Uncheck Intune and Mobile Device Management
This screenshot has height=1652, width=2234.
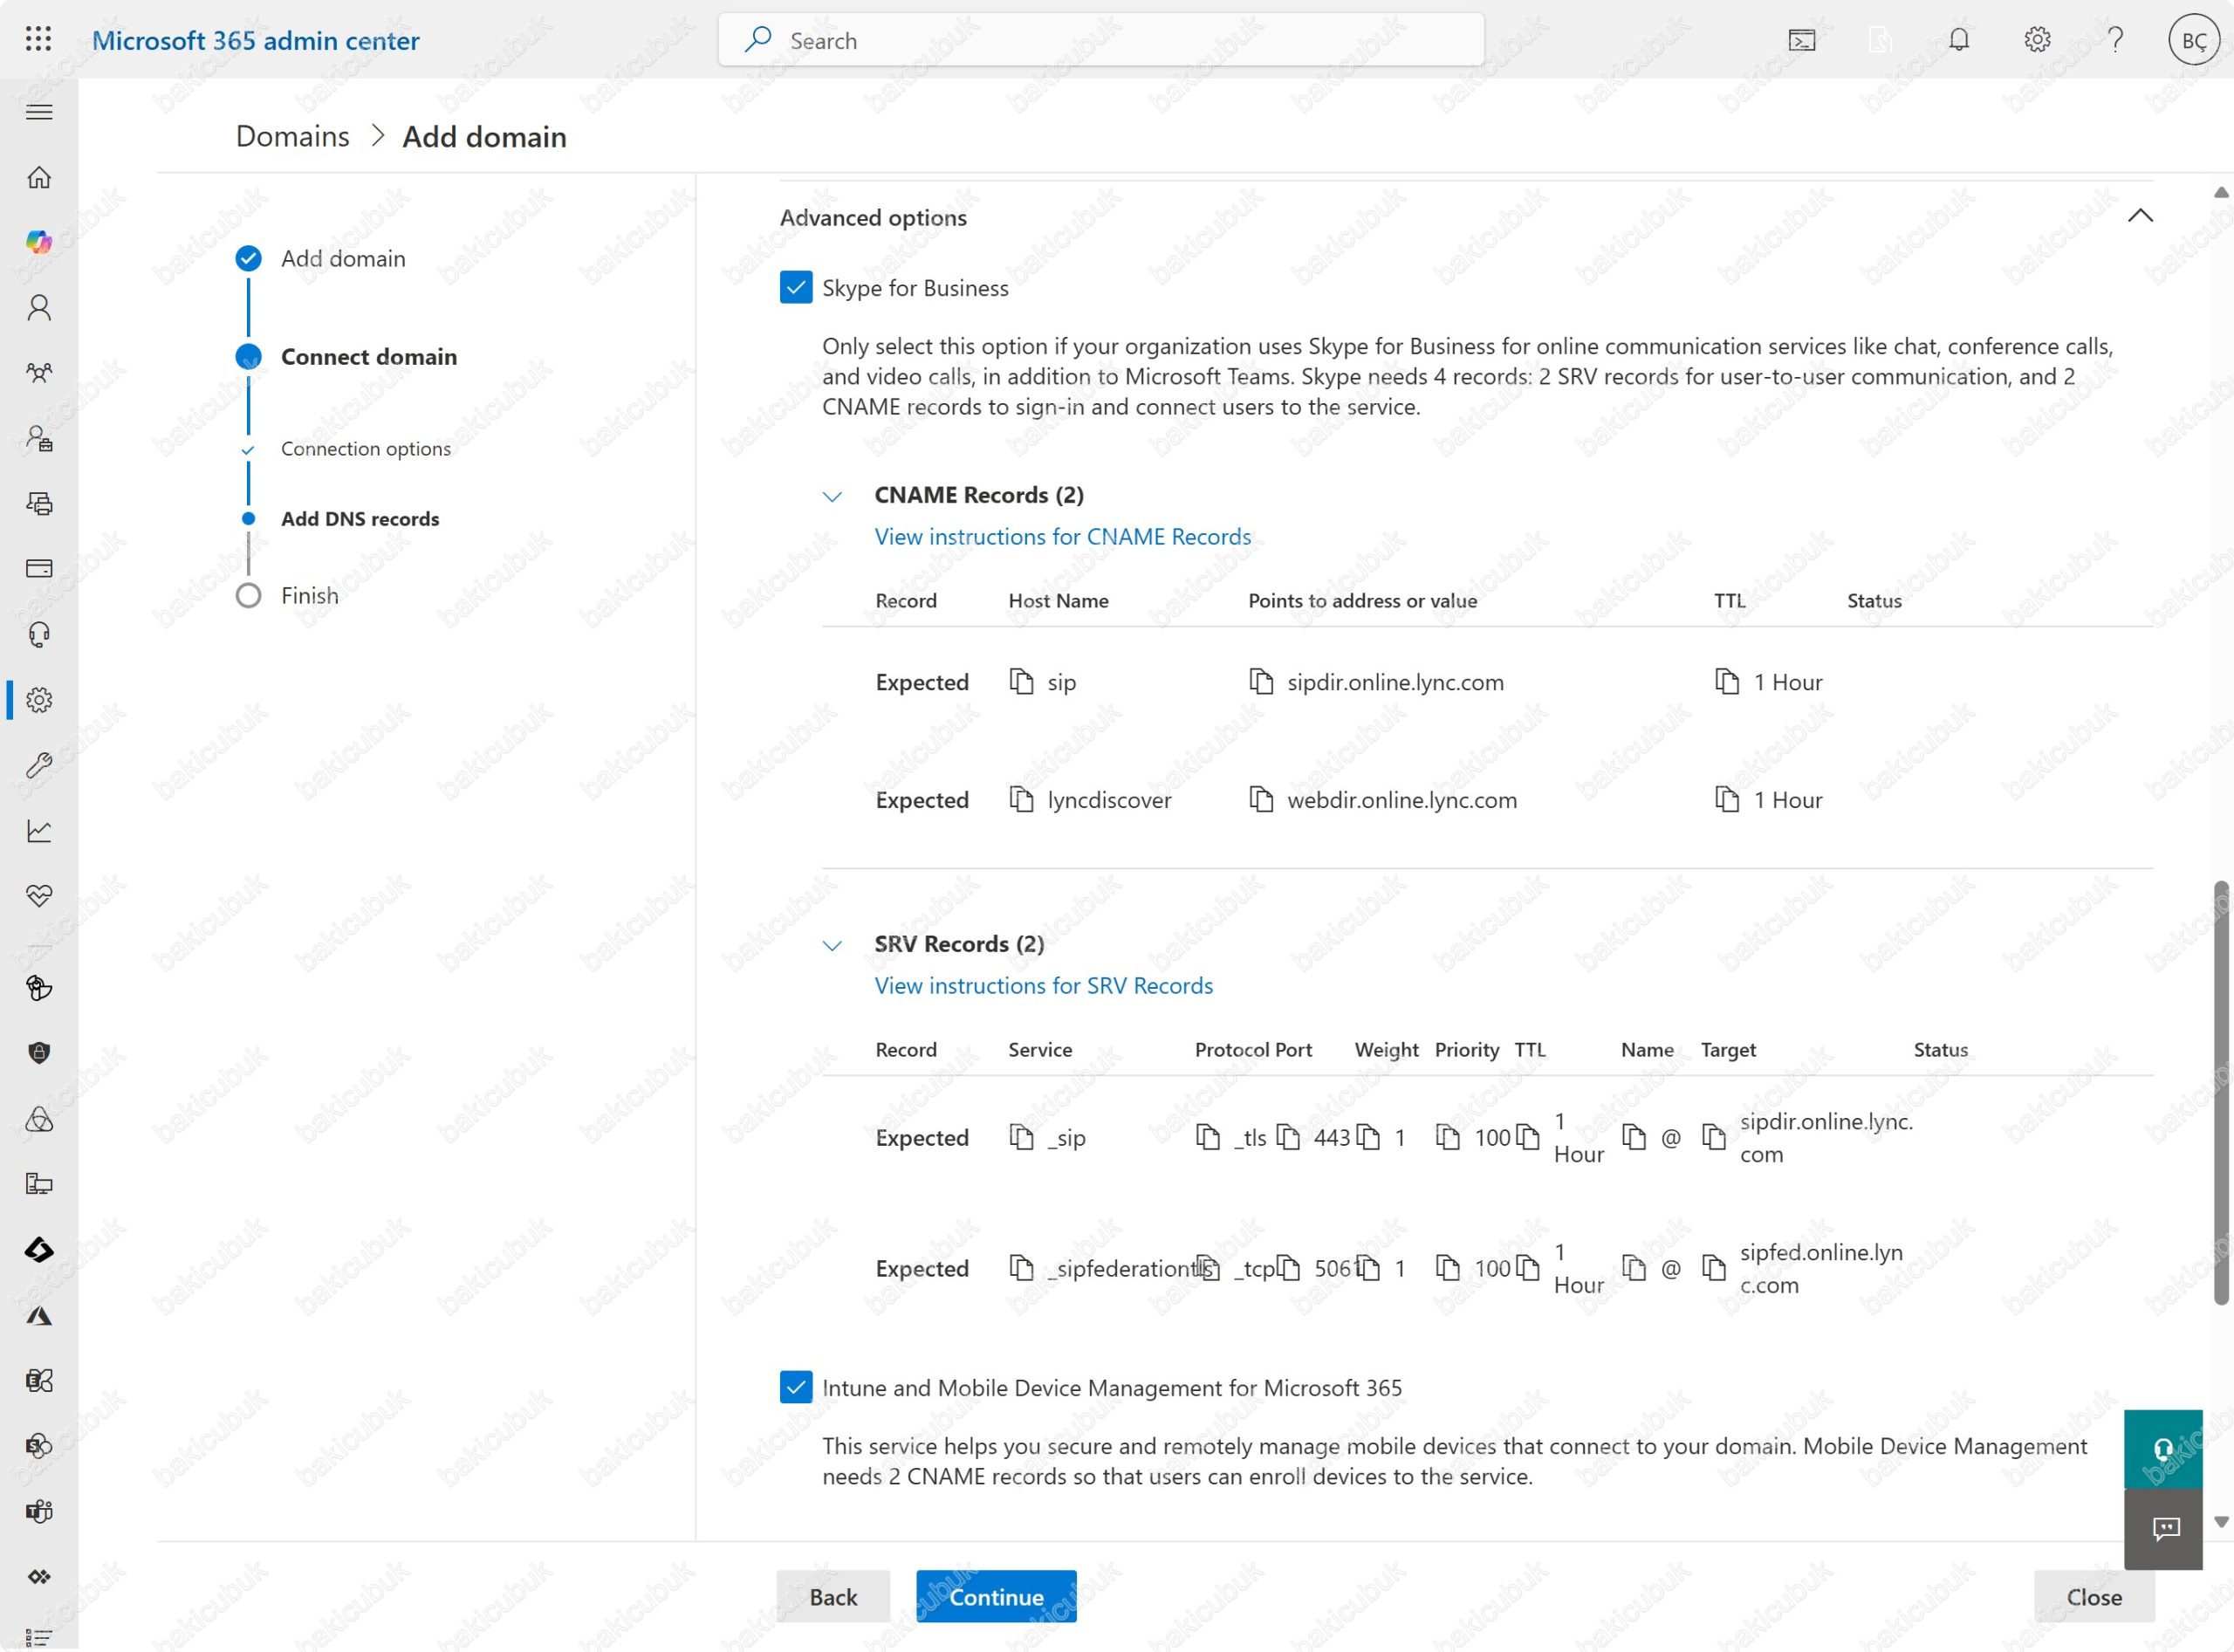point(796,1388)
